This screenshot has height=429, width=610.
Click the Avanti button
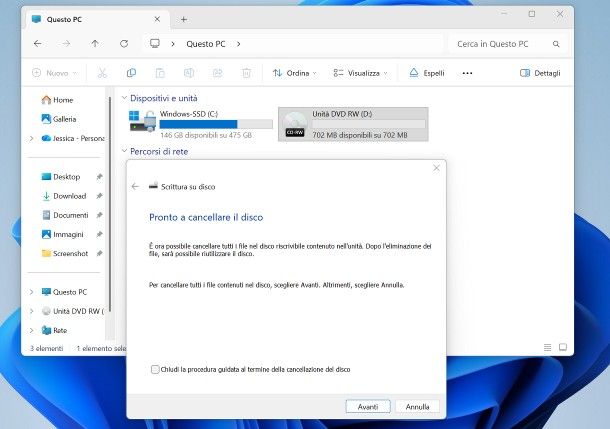coord(367,407)
